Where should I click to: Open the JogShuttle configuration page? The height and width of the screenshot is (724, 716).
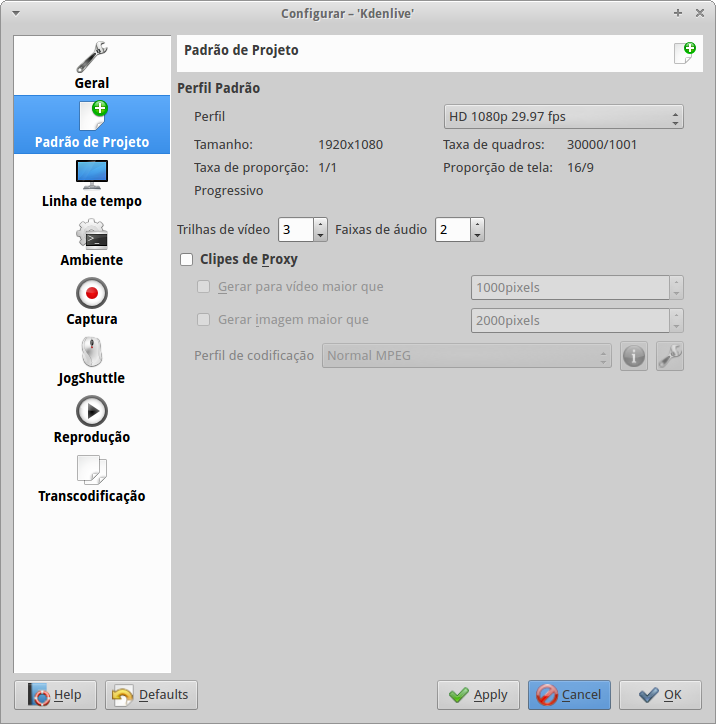92,361
